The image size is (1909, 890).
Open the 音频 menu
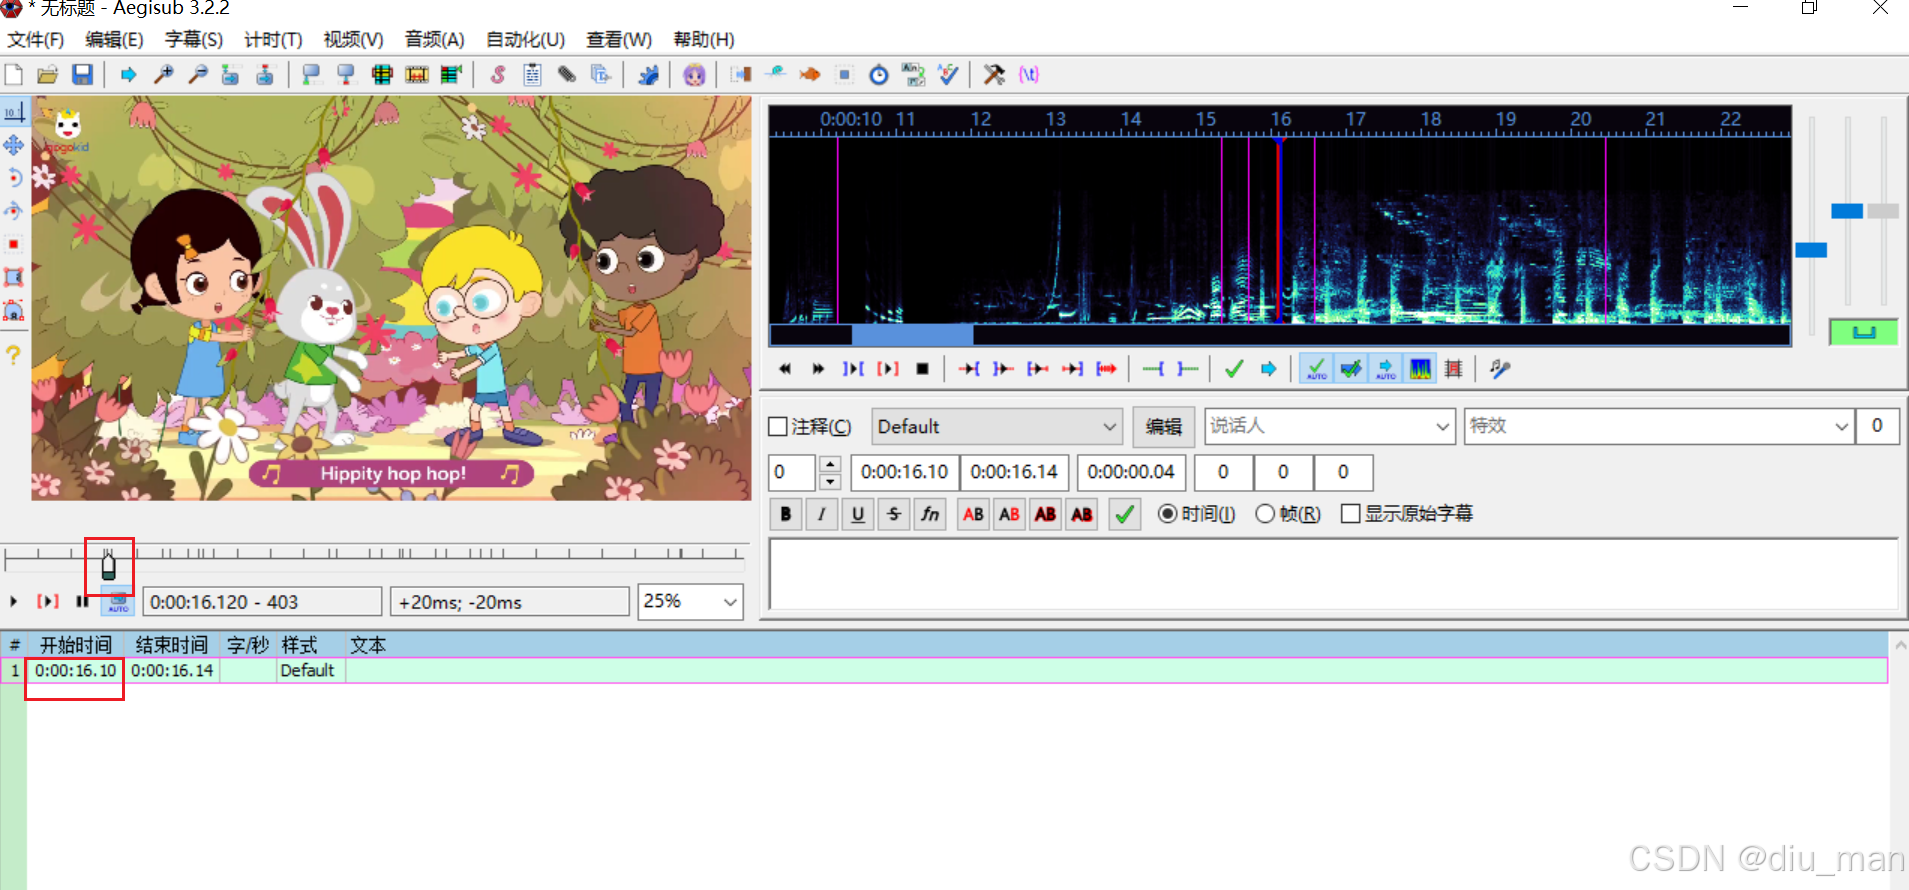[x=435, y=40]
